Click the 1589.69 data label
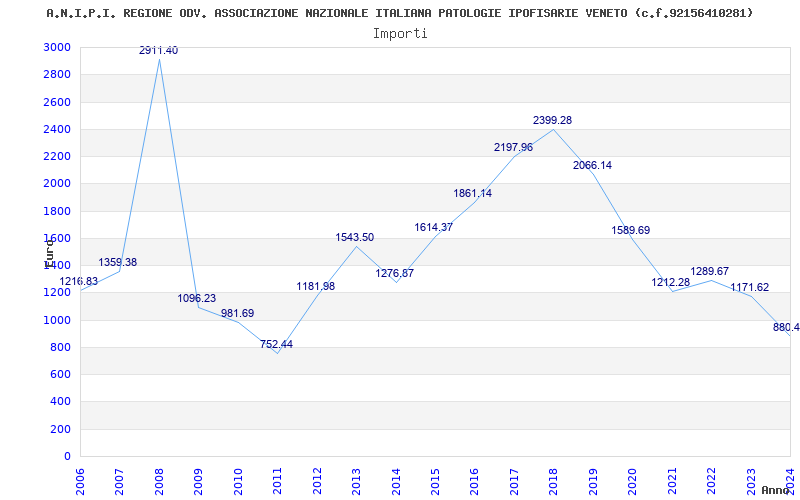The image size is (800, 500). pos(631,230)
